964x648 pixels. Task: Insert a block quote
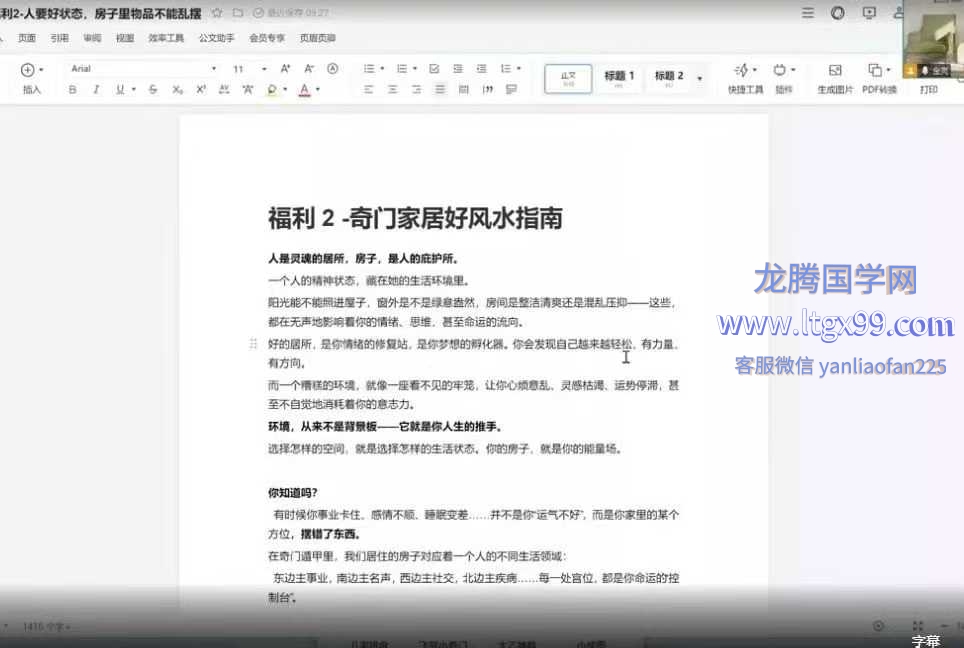tap(488, 89)
